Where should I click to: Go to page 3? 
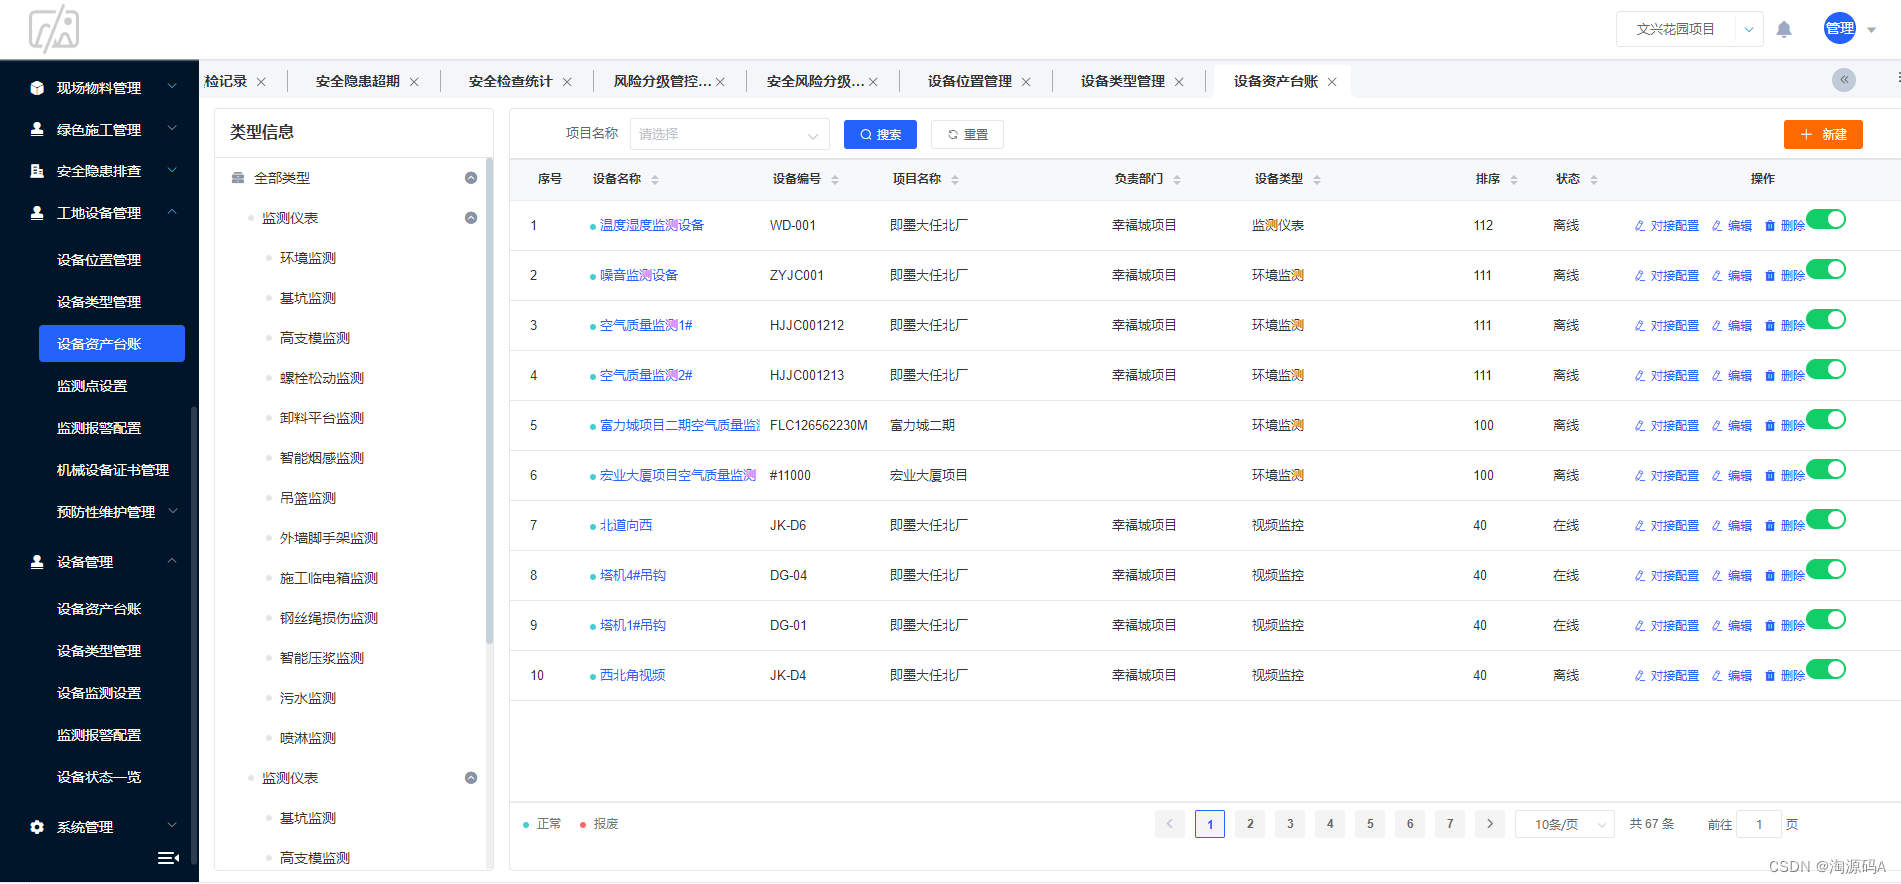click(1290, 824)
